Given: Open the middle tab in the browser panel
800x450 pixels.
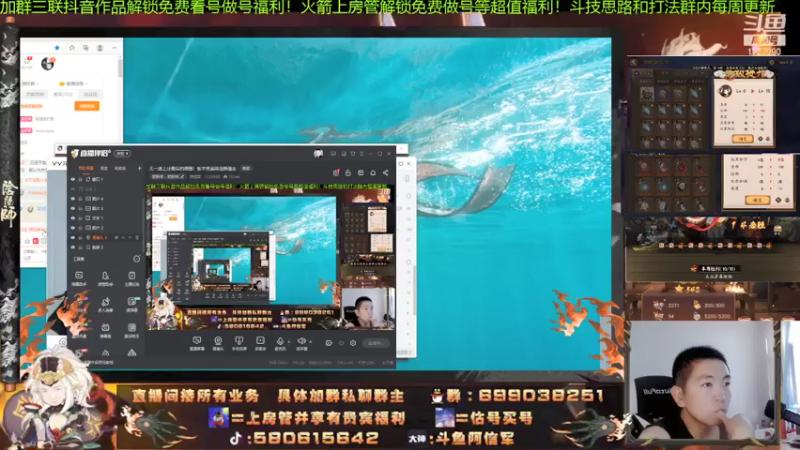Looking at the screenshot, I should click(63, 94).
